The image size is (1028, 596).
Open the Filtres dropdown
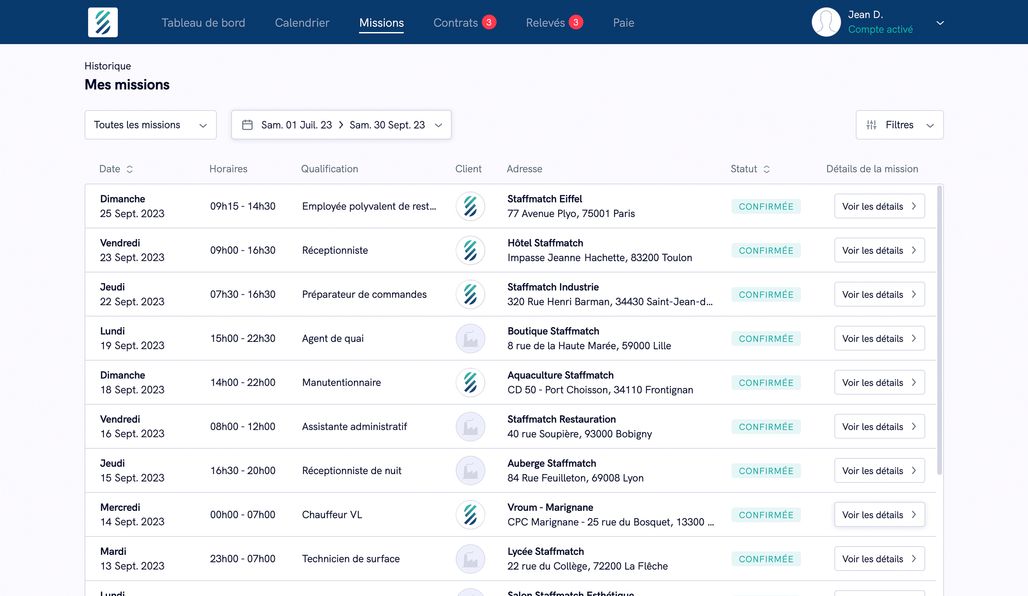click(899, 125)
